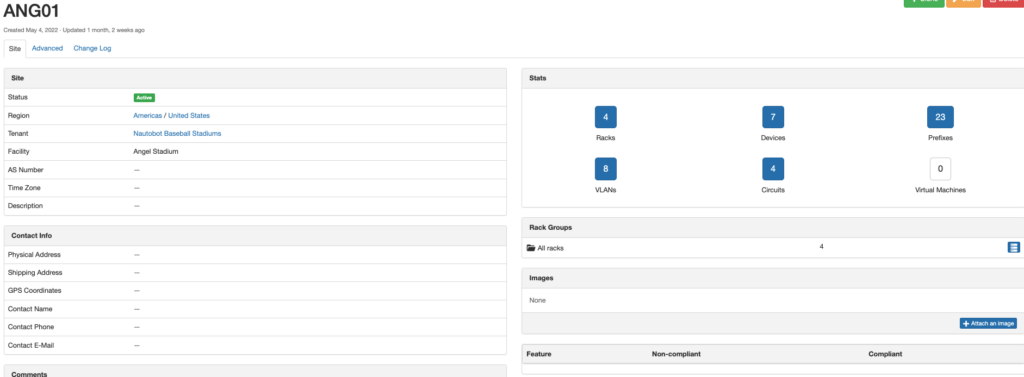Click the folder icon next to All racks
Viewport: 1024px width, 377px height.
click(x=531, y=248)
